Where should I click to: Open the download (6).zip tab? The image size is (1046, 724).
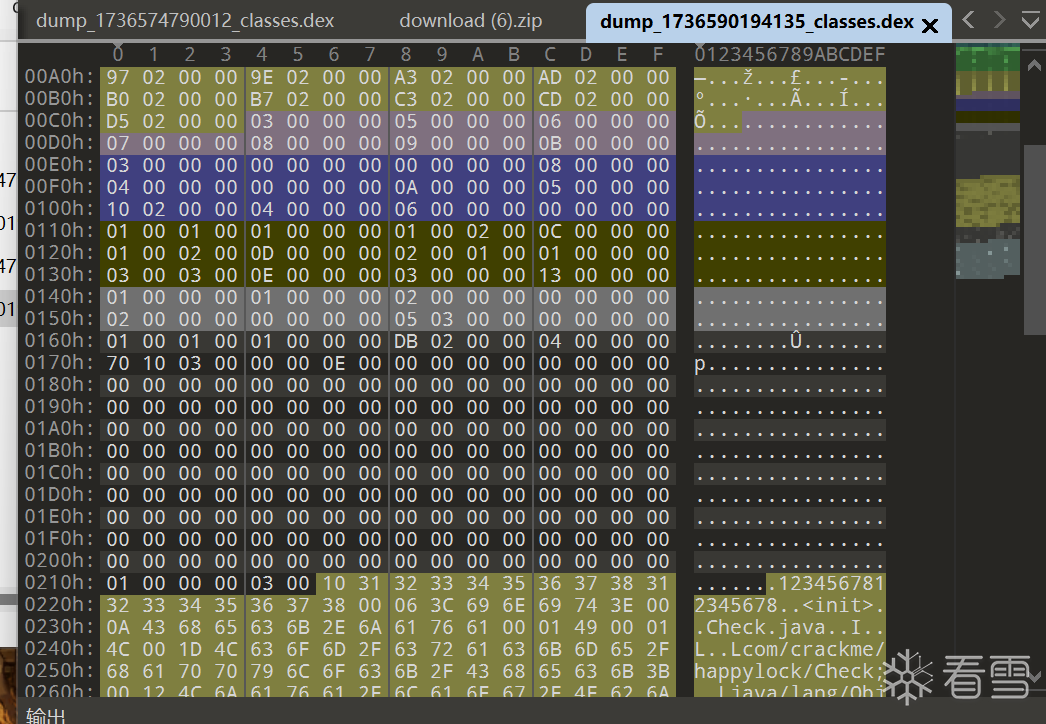470,21
